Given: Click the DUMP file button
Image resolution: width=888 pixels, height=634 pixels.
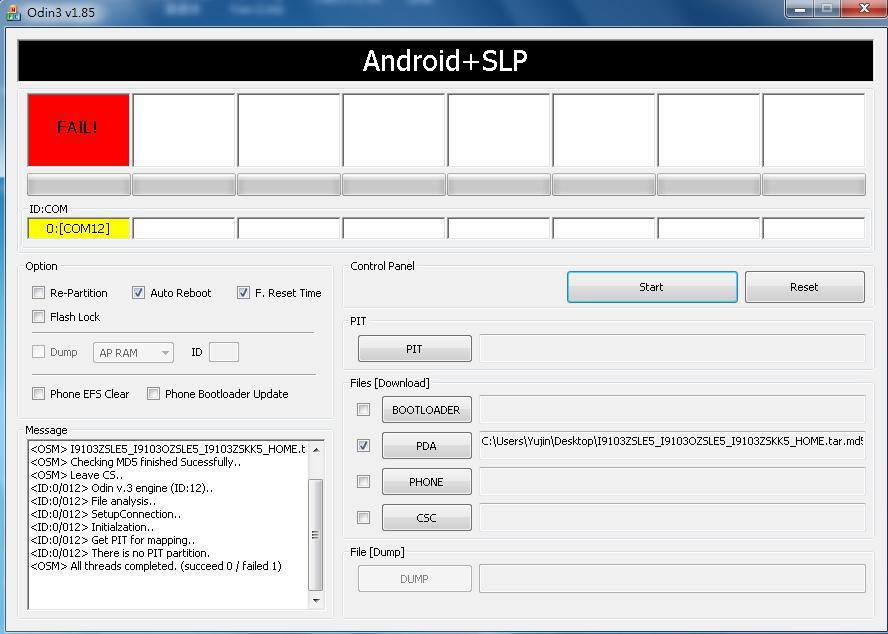Looking at the screenshot, I should (415, 578).
